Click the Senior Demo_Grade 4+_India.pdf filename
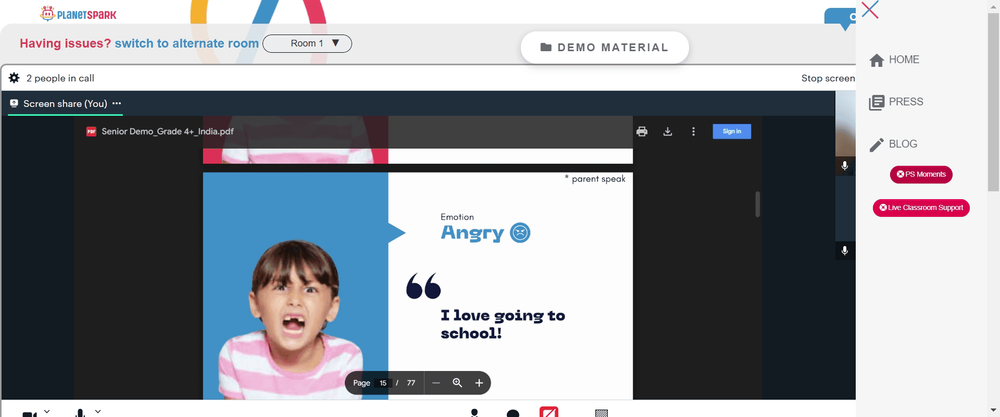Screen dimensions: 1000x417 click(168, 131)
